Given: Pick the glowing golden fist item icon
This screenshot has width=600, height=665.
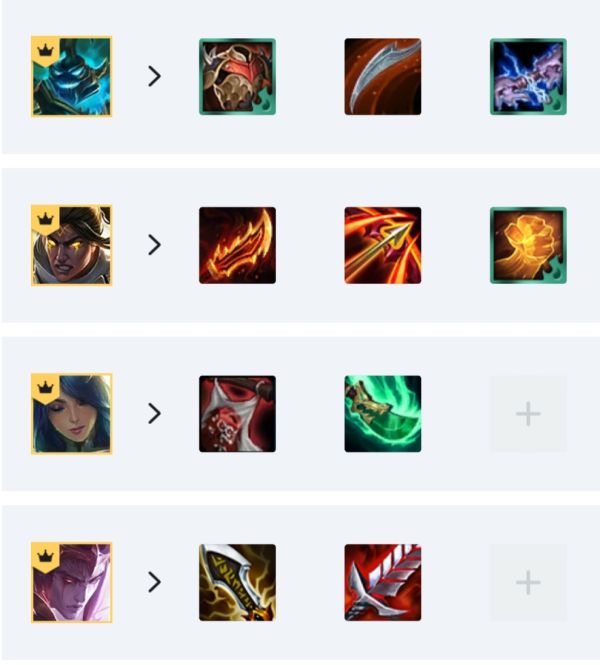Looking at the screenshot, I should [x=528, y=245].
